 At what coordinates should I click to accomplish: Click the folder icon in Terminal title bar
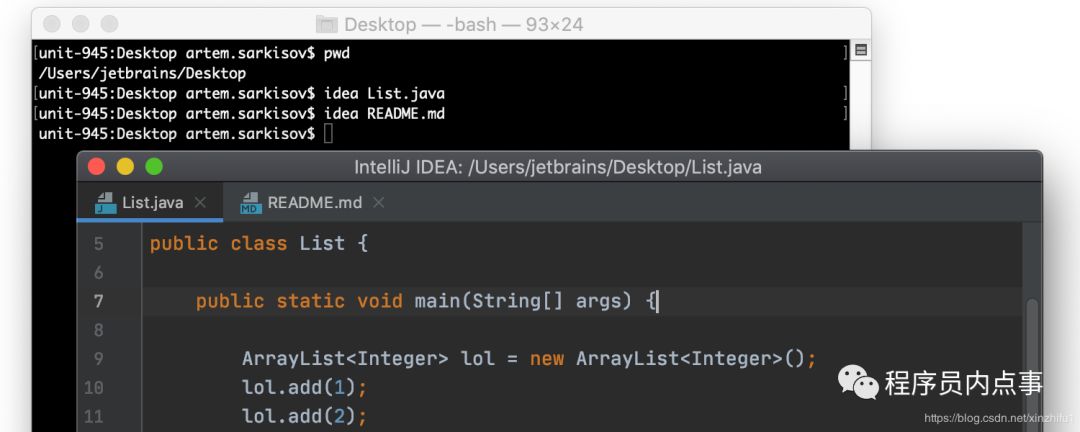326,25
